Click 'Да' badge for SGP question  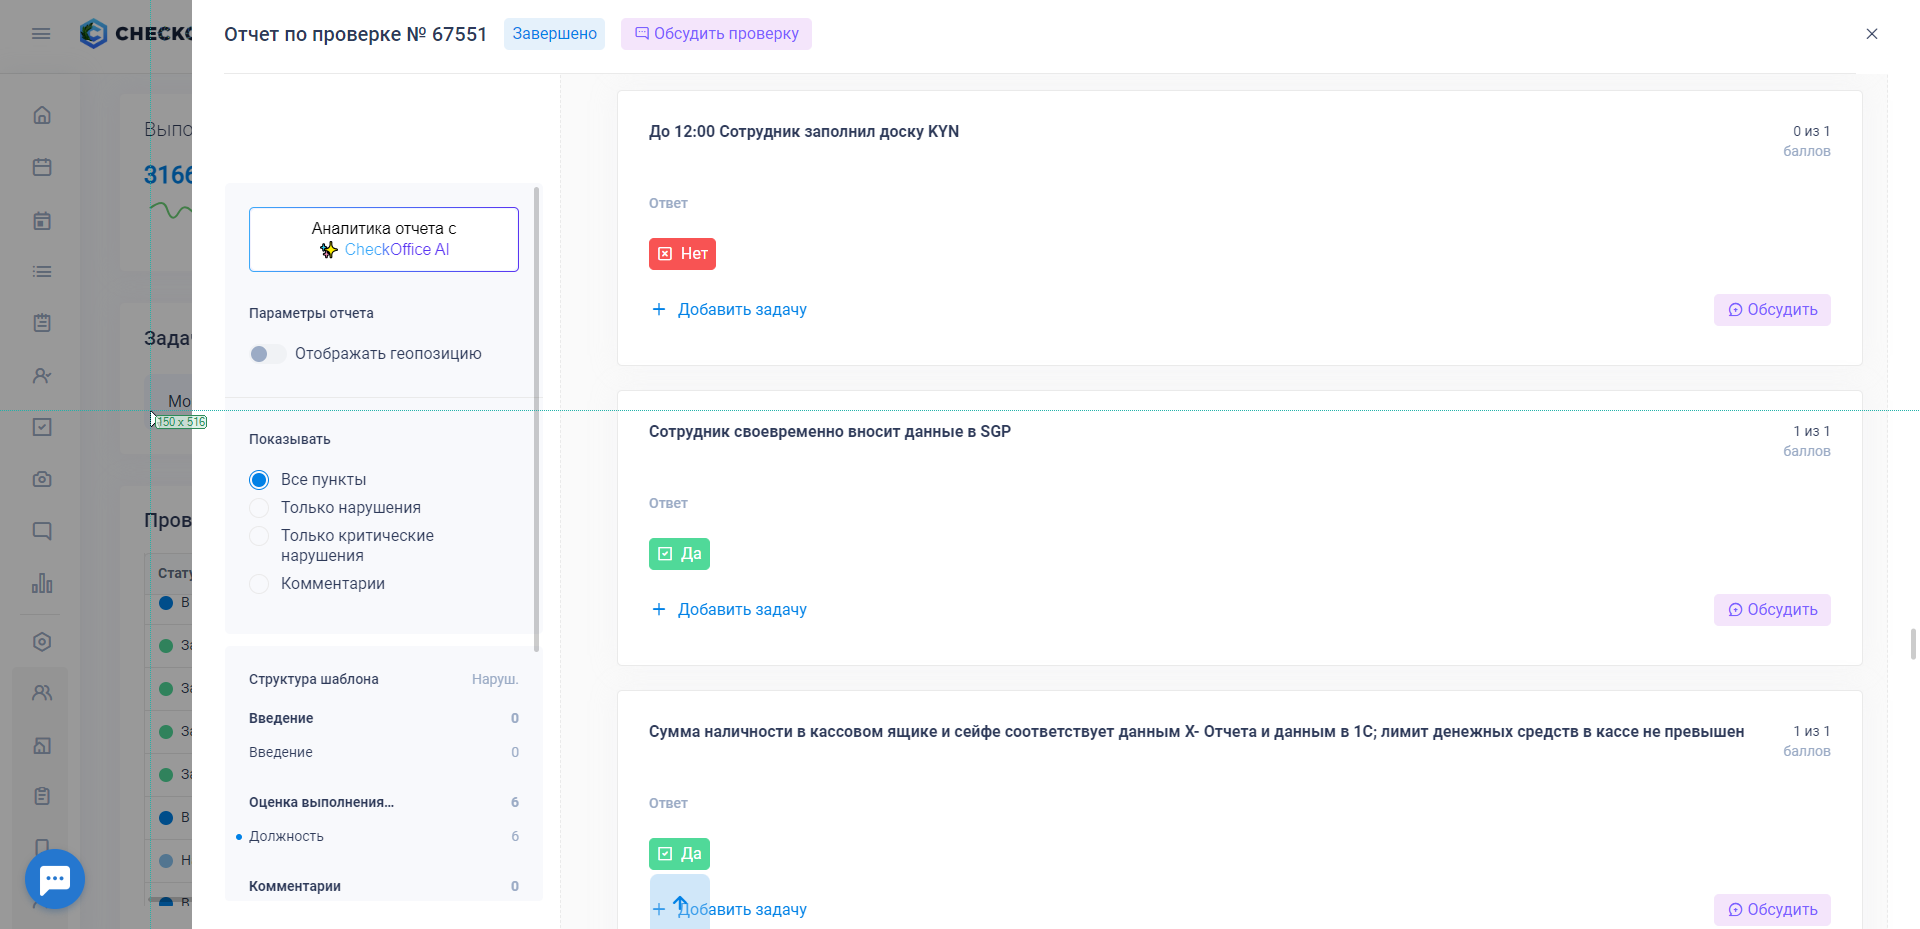point(679,554)
